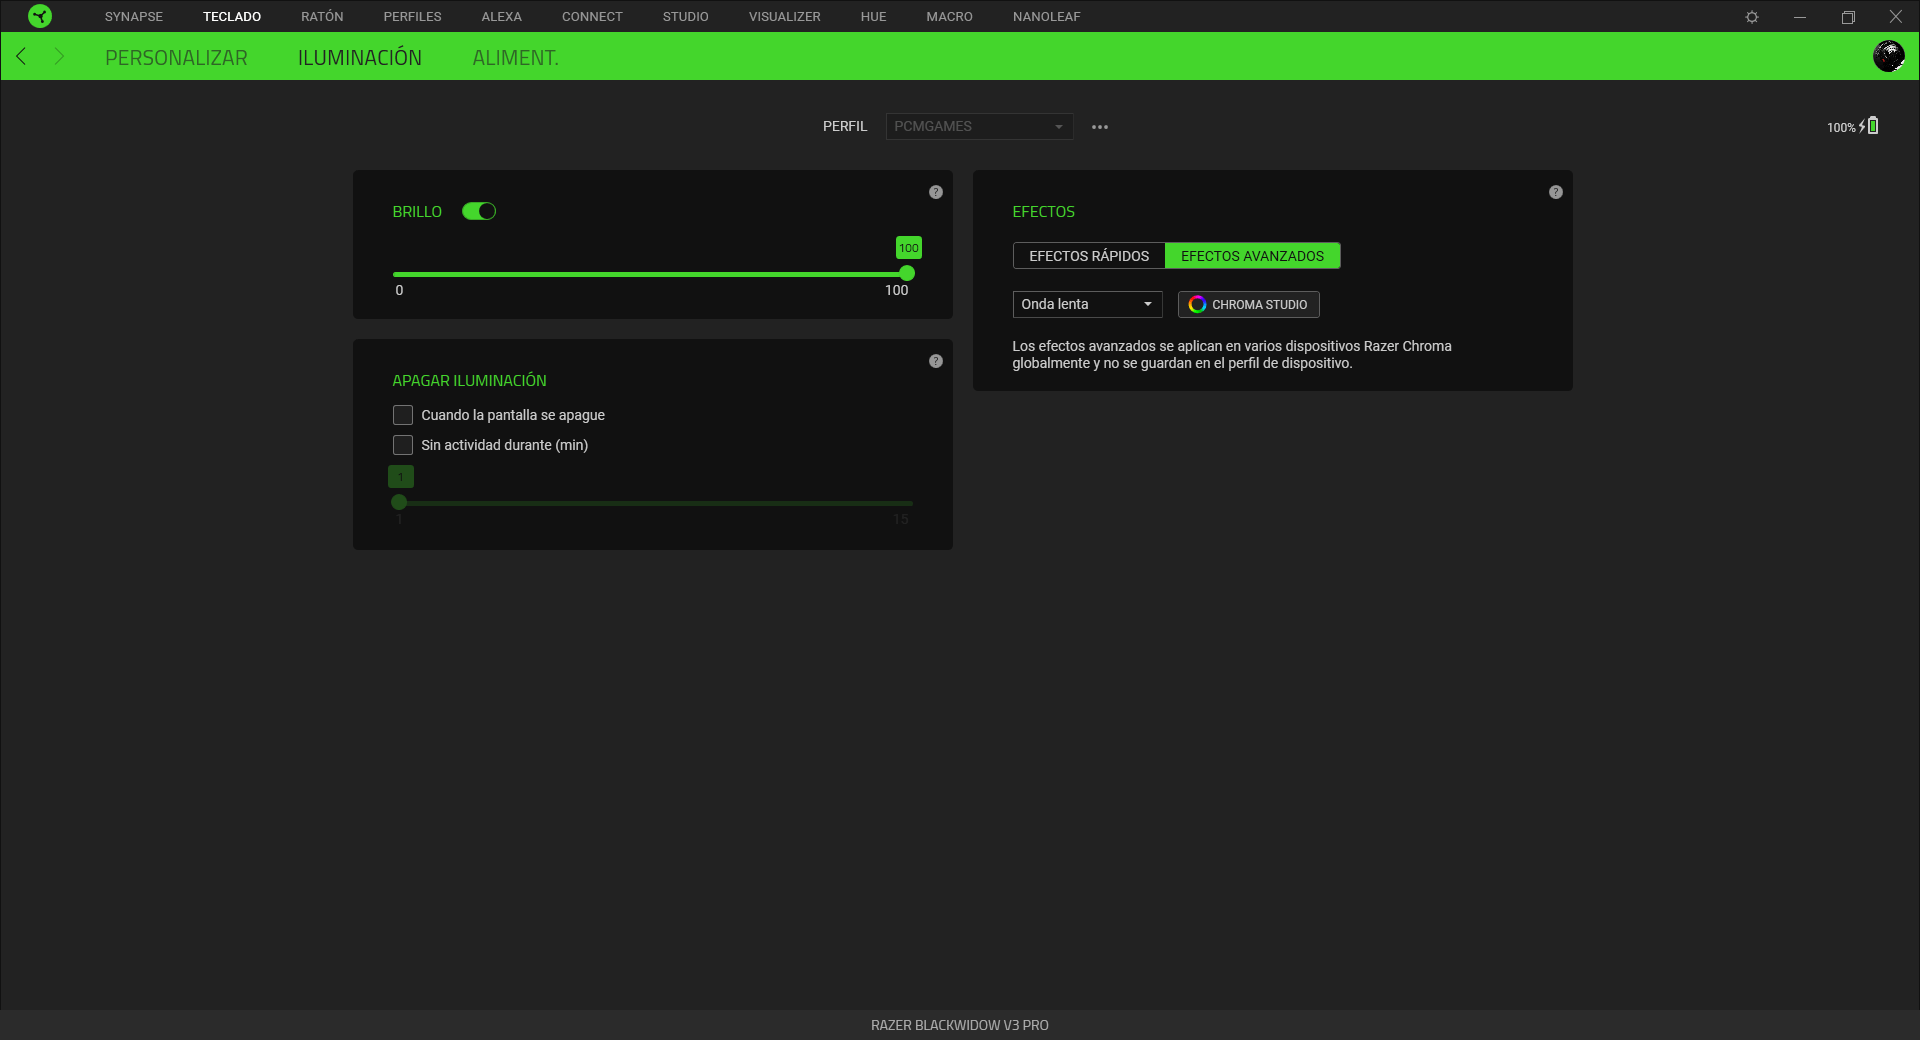Switch to PERSONALIZAR subtab
Viewport: 1920px width, 1040px height.
[176, 58]
